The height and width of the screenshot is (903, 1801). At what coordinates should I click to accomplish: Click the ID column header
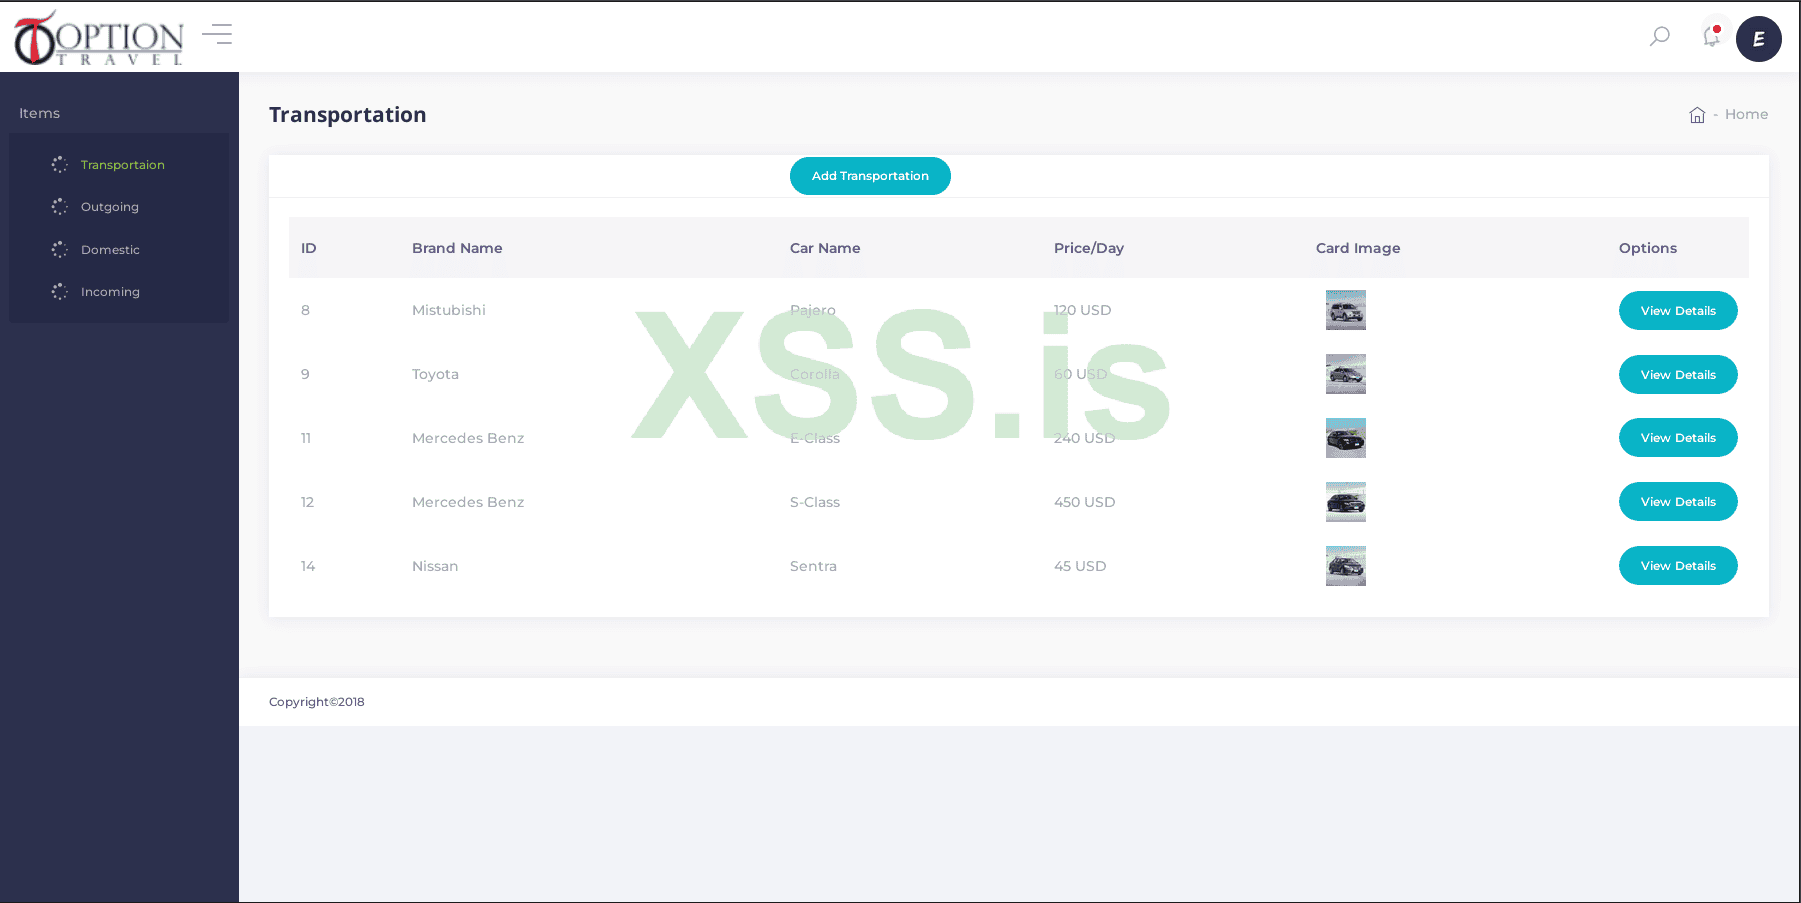(x=309, y=248)
